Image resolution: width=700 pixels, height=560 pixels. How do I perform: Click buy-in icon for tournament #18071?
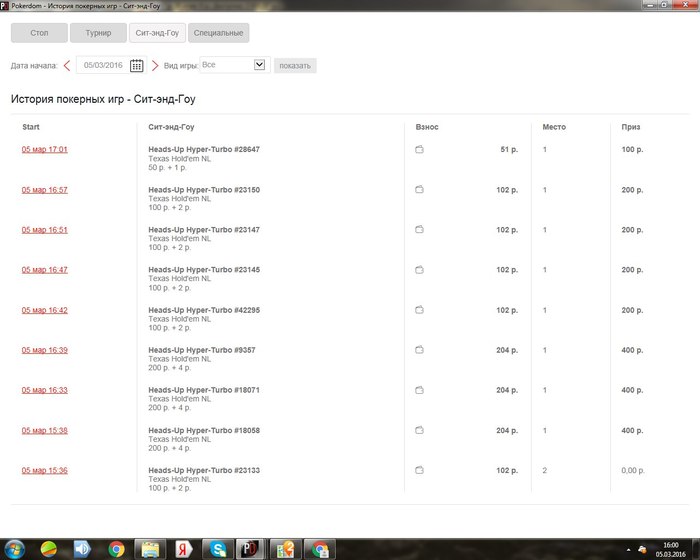tap(419, 390)
